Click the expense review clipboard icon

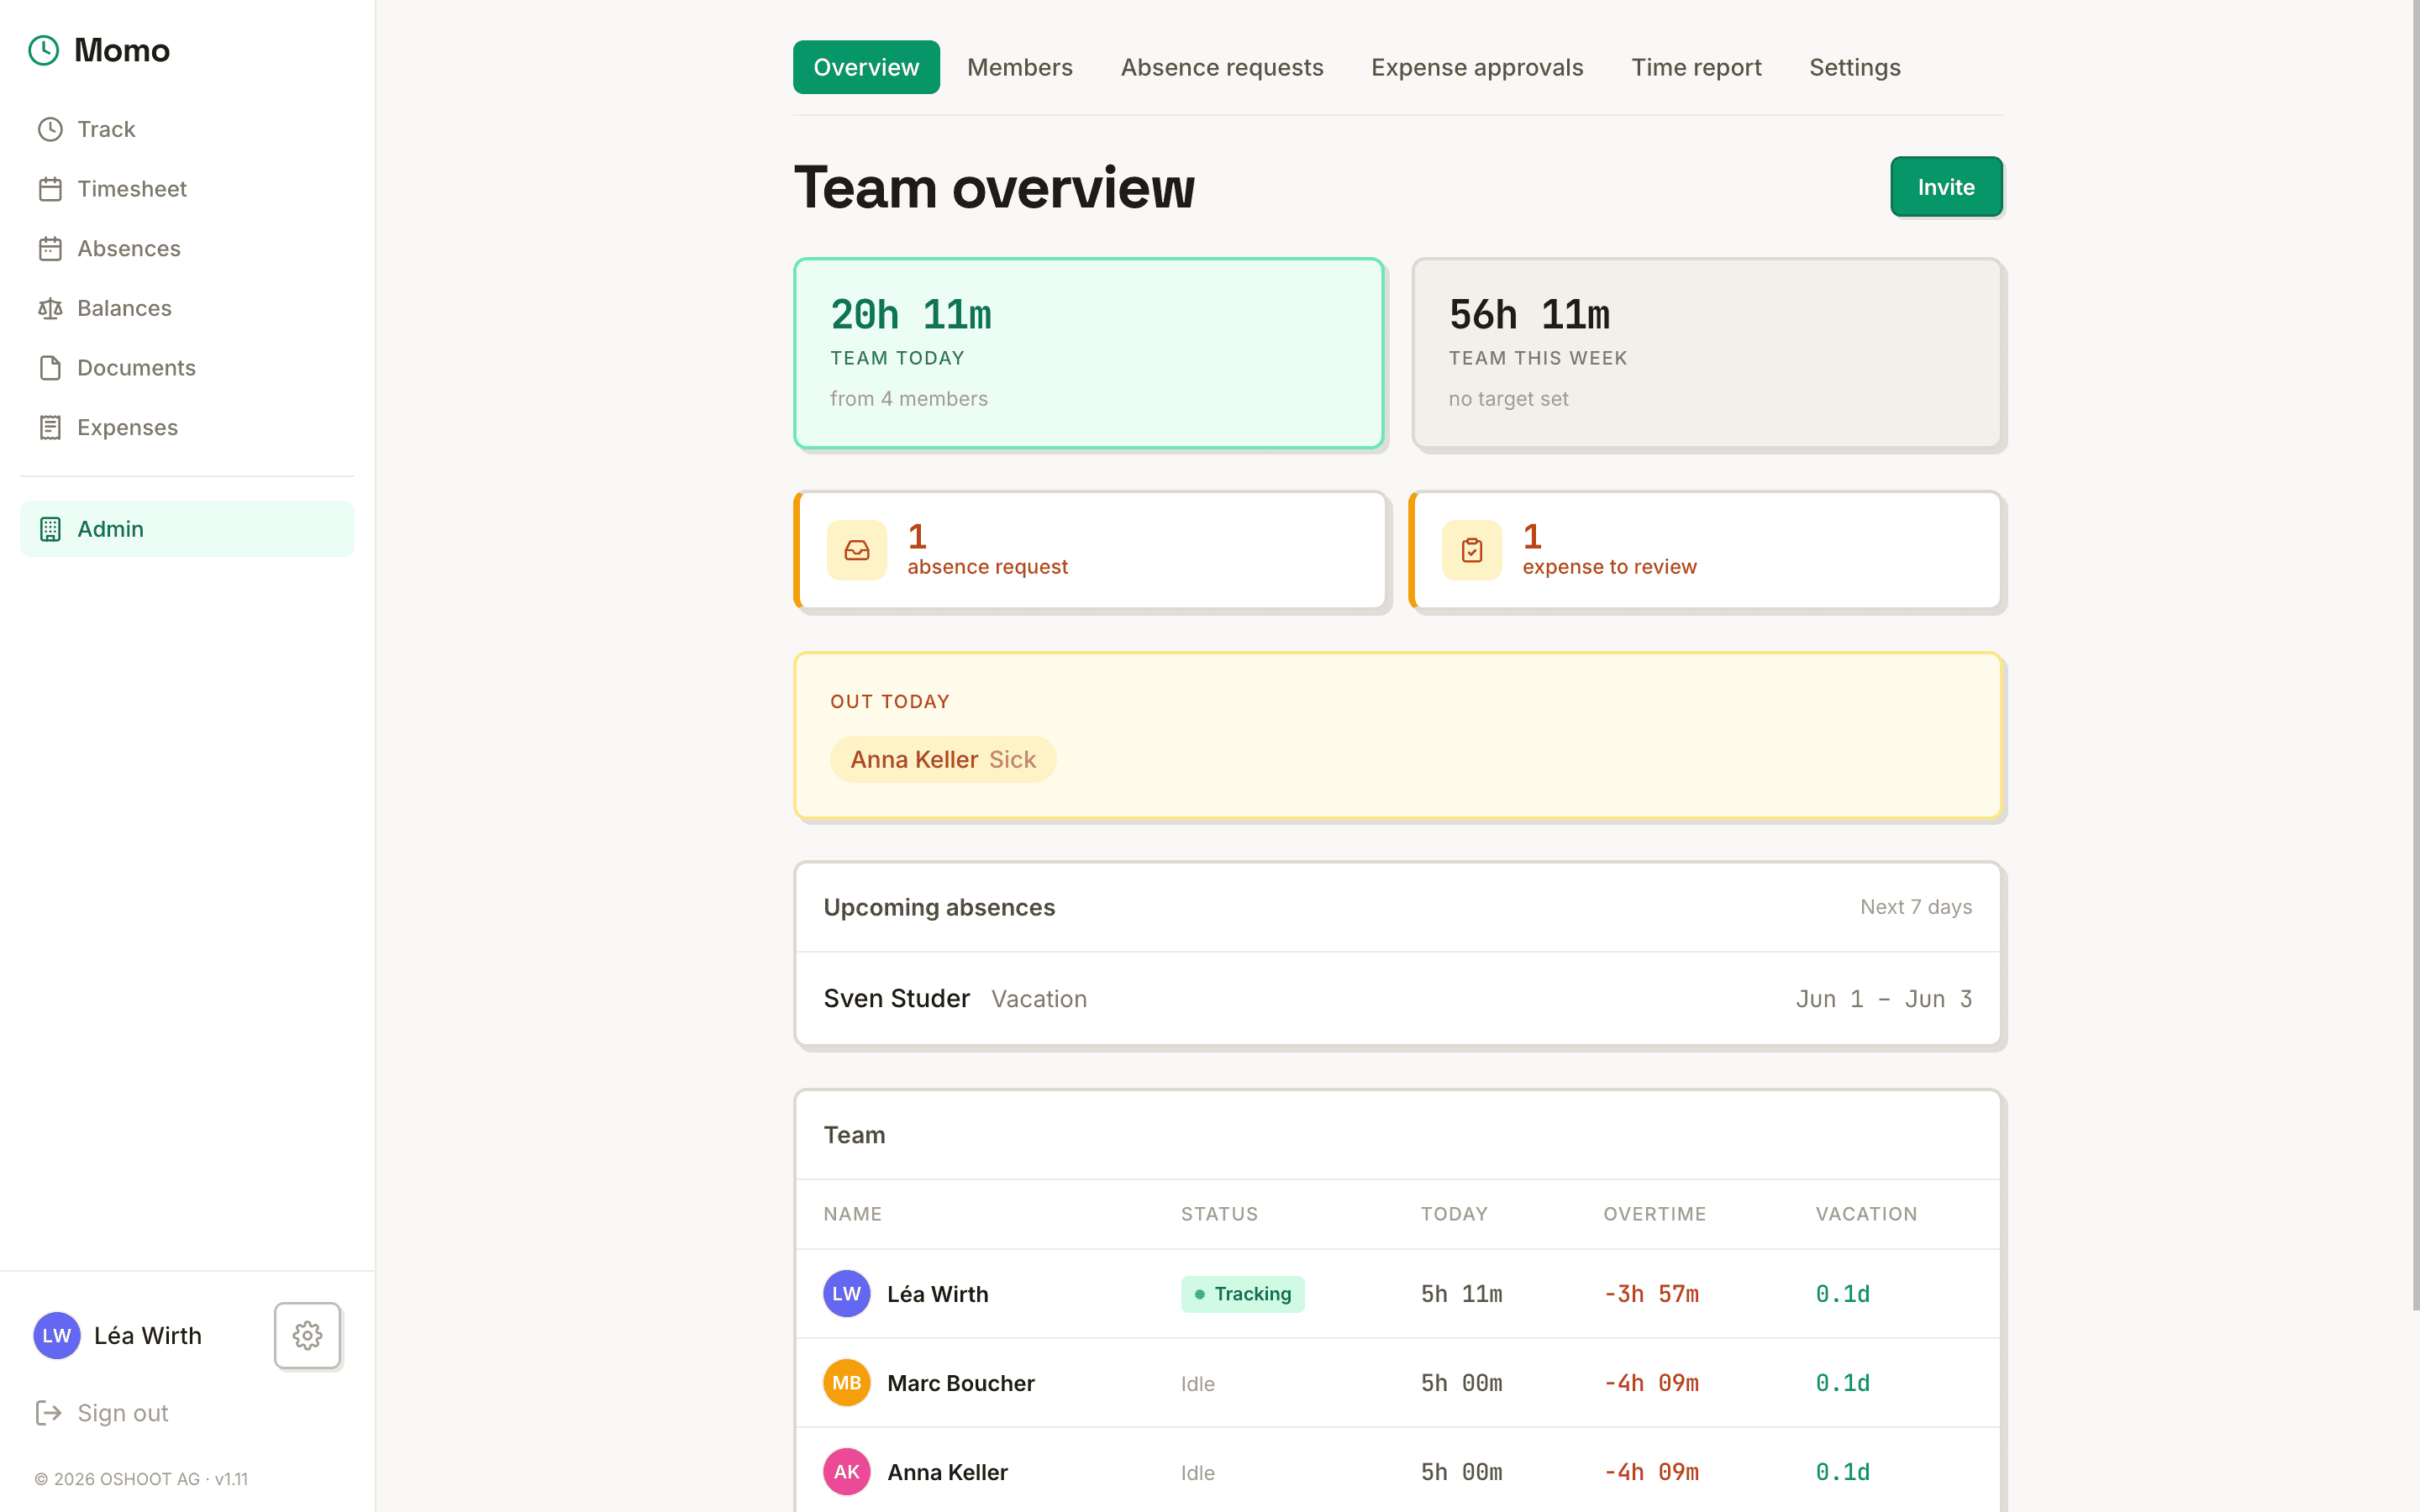click(1472, 550)
